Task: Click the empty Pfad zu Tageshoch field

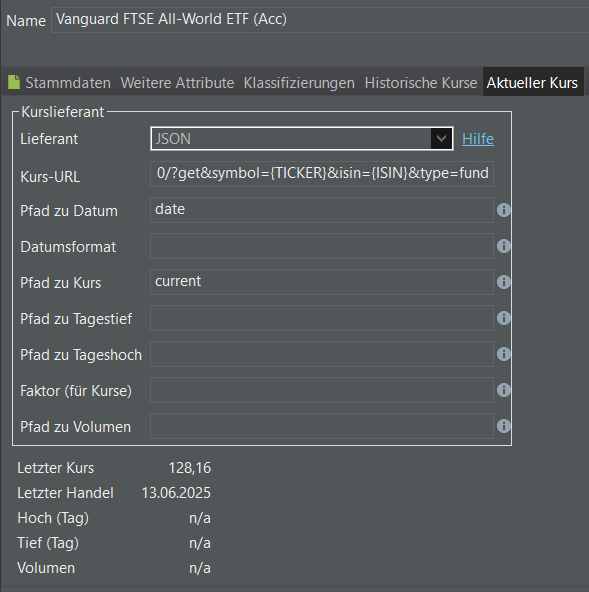Action: [x=322, y=354]
